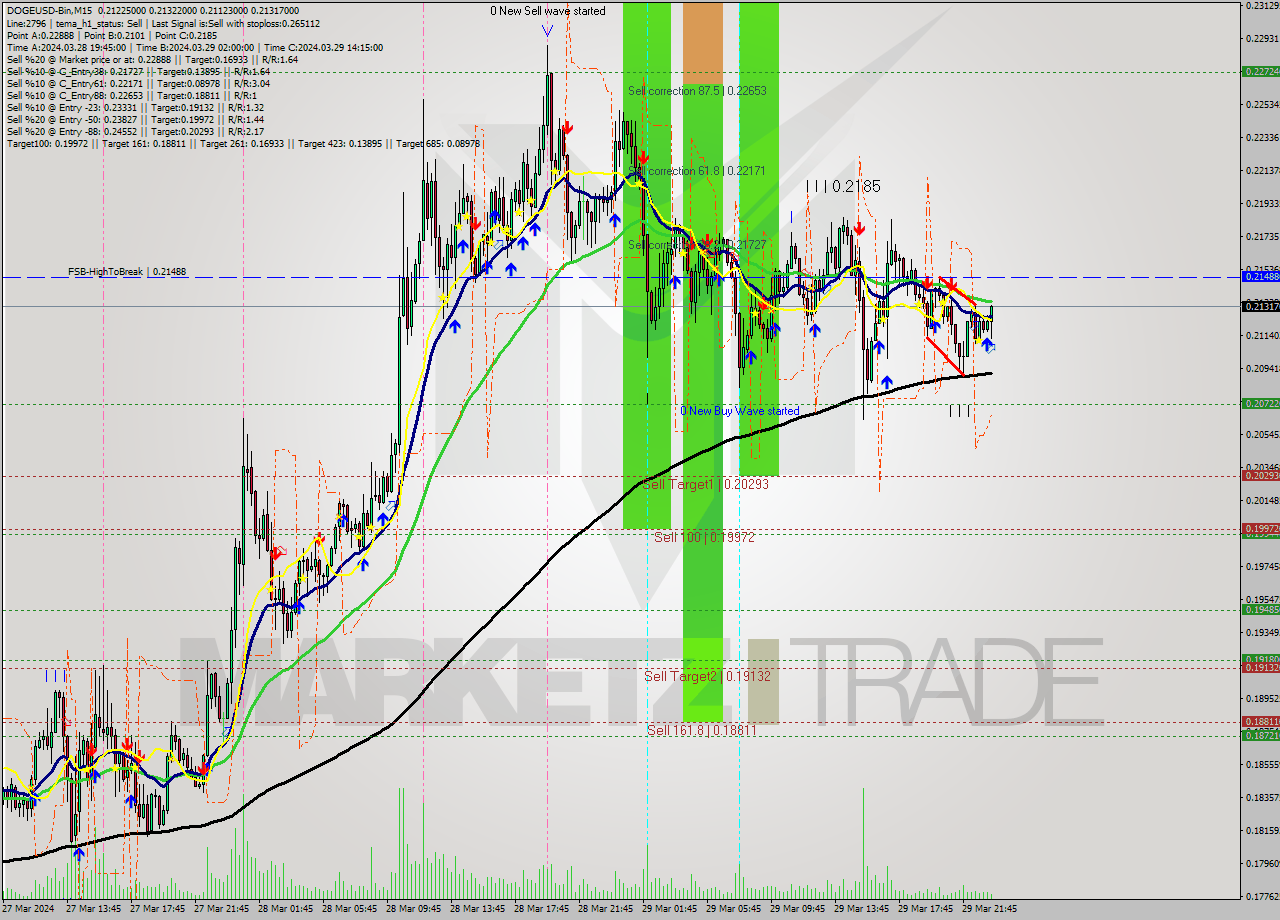This screenshot has width=1280, height=920.
Task: Click the 0.18555 price scale value
Action: pyautogui.click(x=1263, y=764)
